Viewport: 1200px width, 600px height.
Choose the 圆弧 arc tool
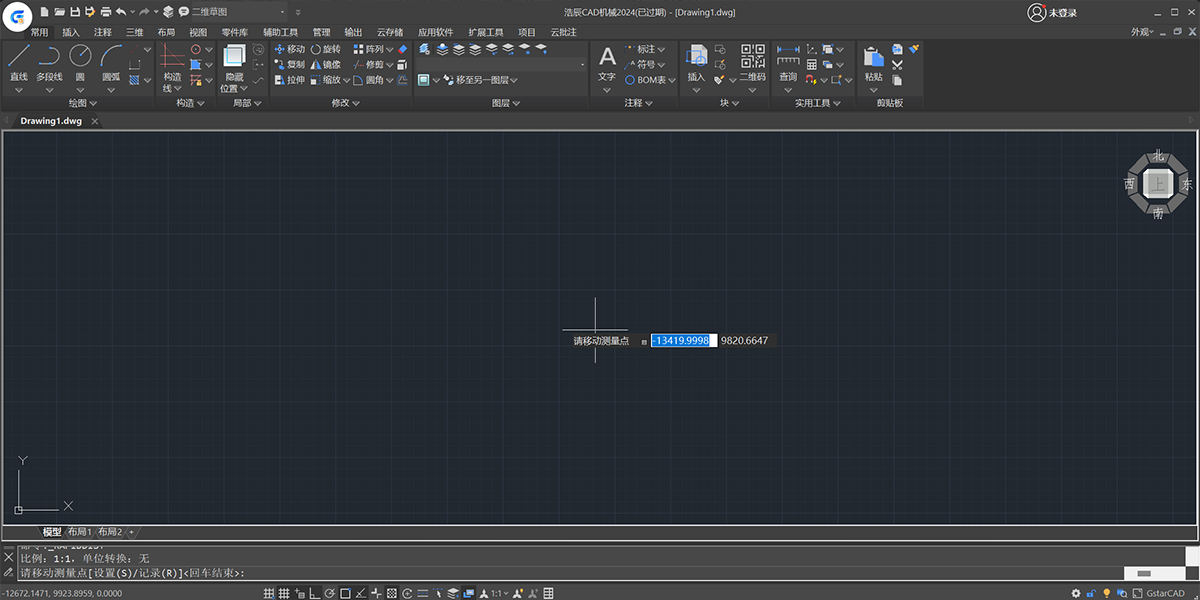click(x=110, y=57)
